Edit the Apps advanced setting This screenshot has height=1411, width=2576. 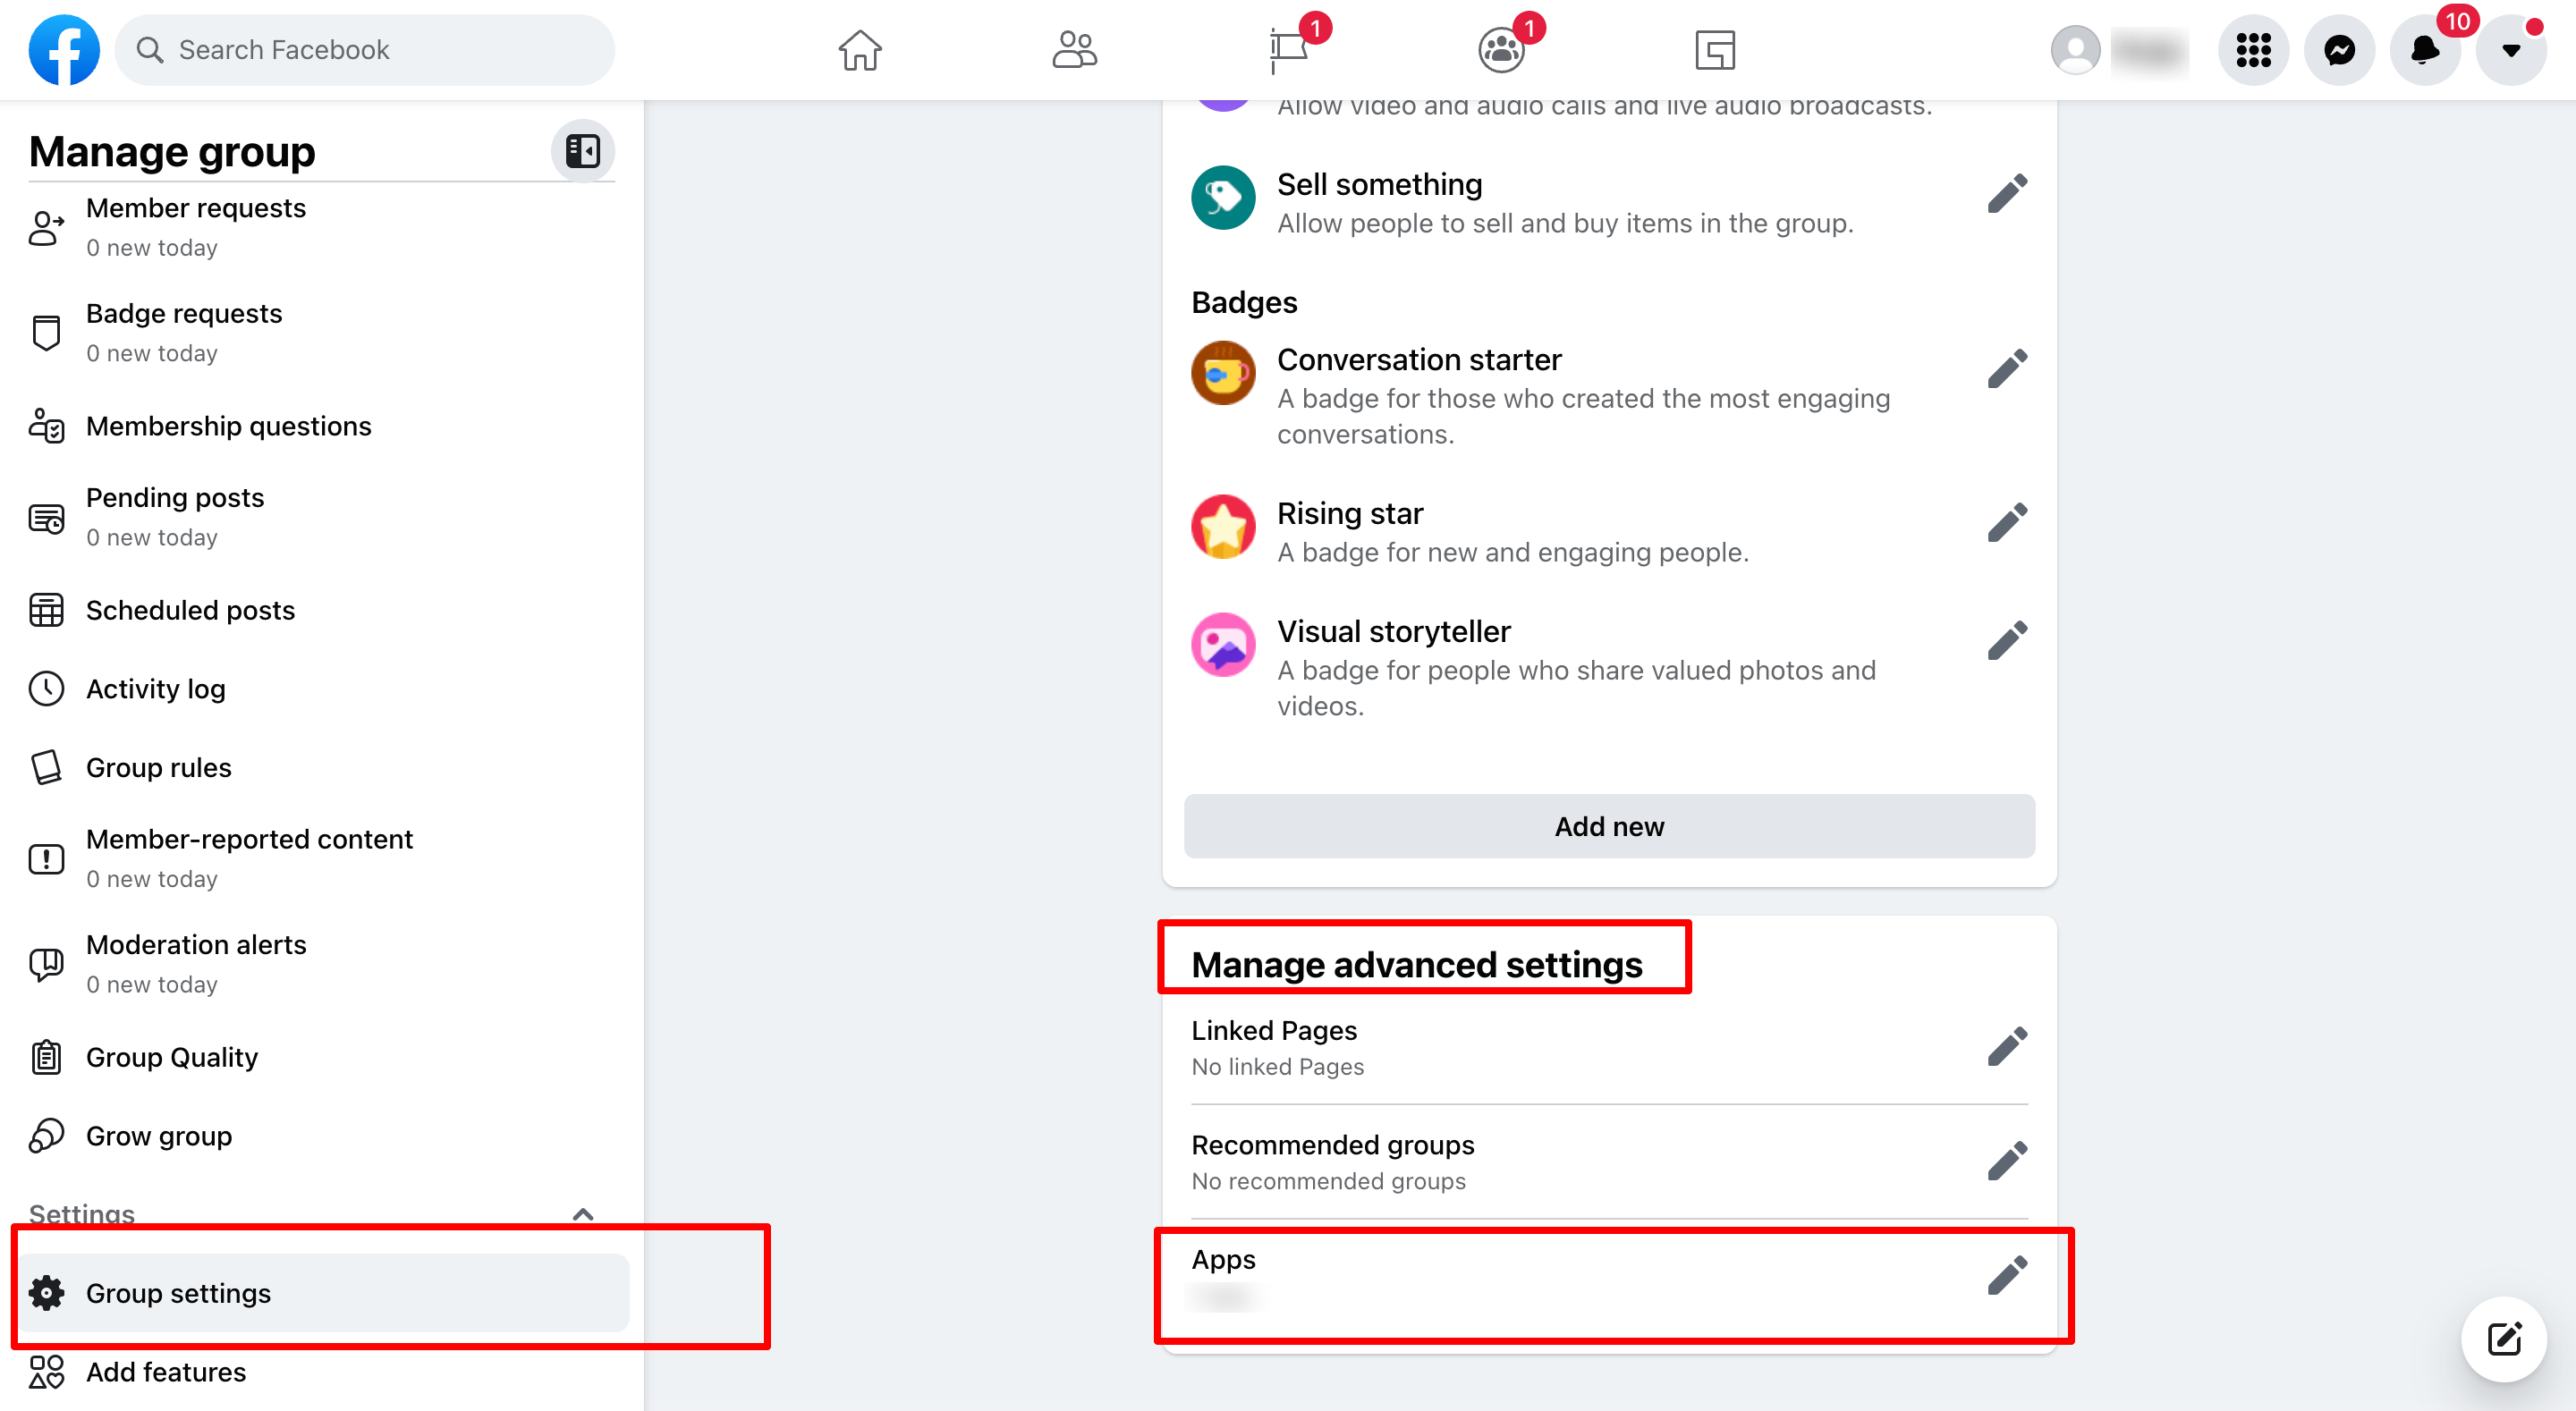click(x=2006, y=1275)
